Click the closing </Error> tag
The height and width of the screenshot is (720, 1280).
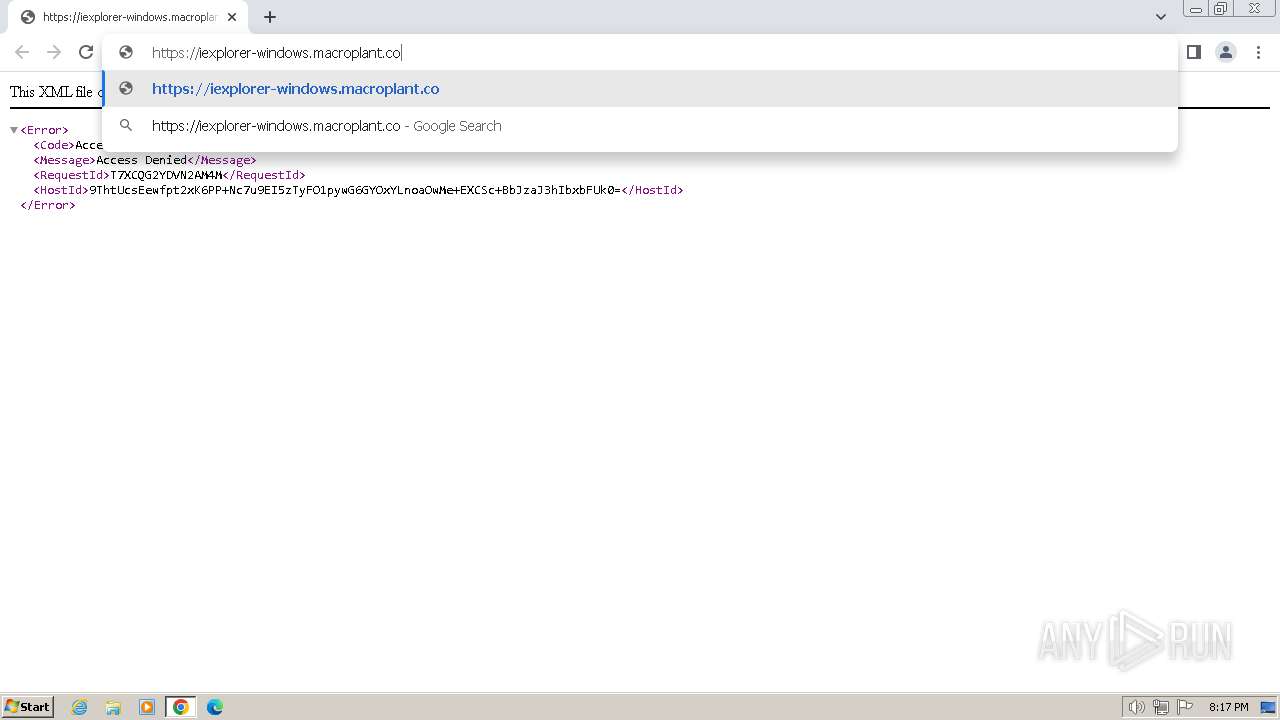tap(48, 205)
